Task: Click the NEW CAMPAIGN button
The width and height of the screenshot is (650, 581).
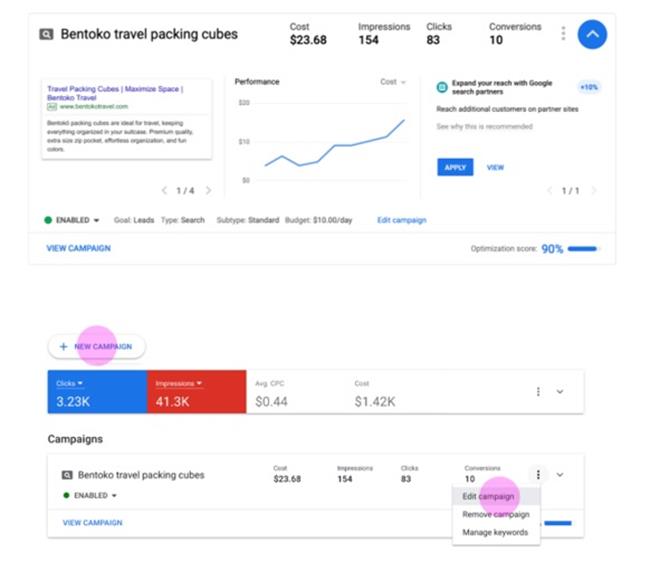Action: pyautogui.click(x=97, y=346)
